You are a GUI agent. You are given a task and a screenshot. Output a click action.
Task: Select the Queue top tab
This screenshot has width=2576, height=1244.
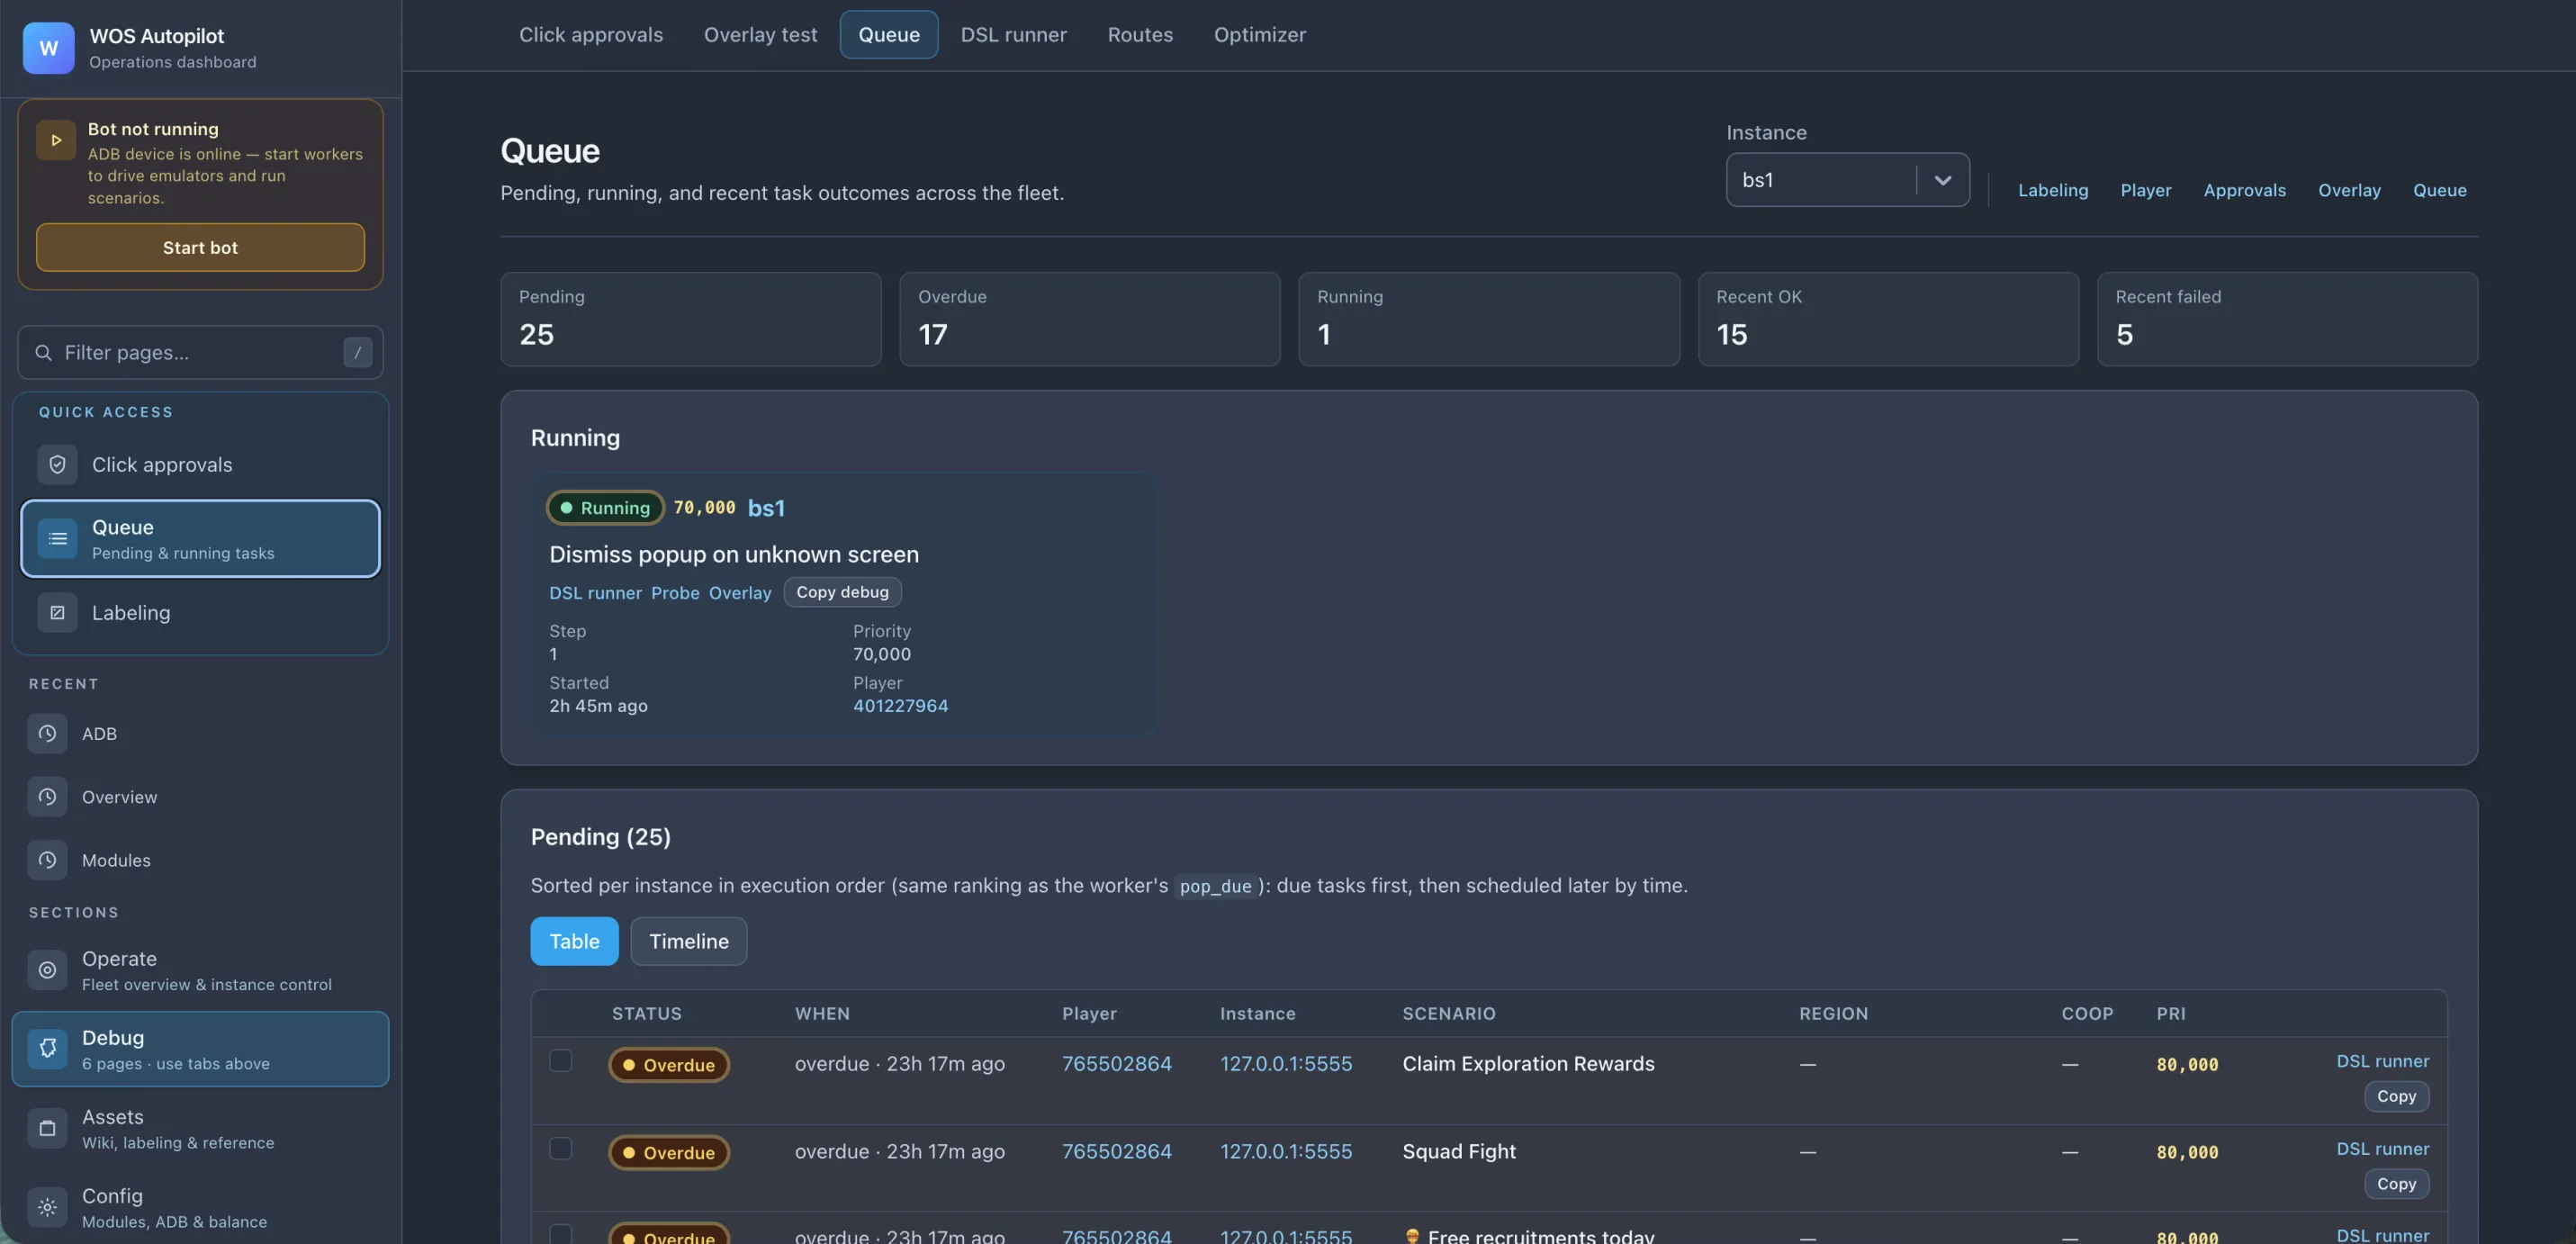888,35
